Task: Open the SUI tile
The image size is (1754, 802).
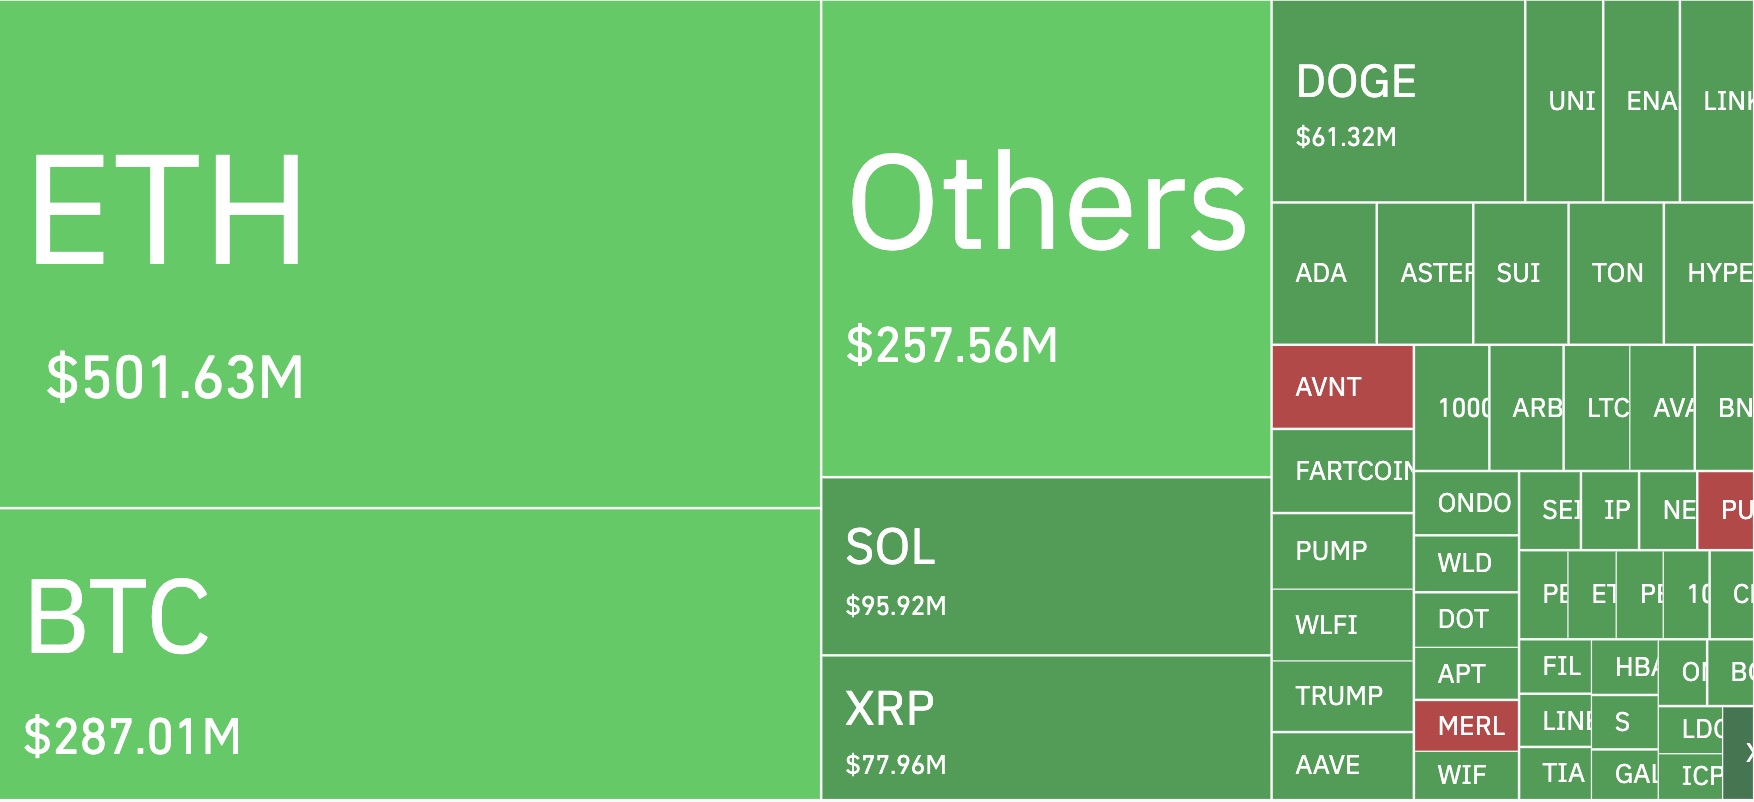Action: [1520, 274]
